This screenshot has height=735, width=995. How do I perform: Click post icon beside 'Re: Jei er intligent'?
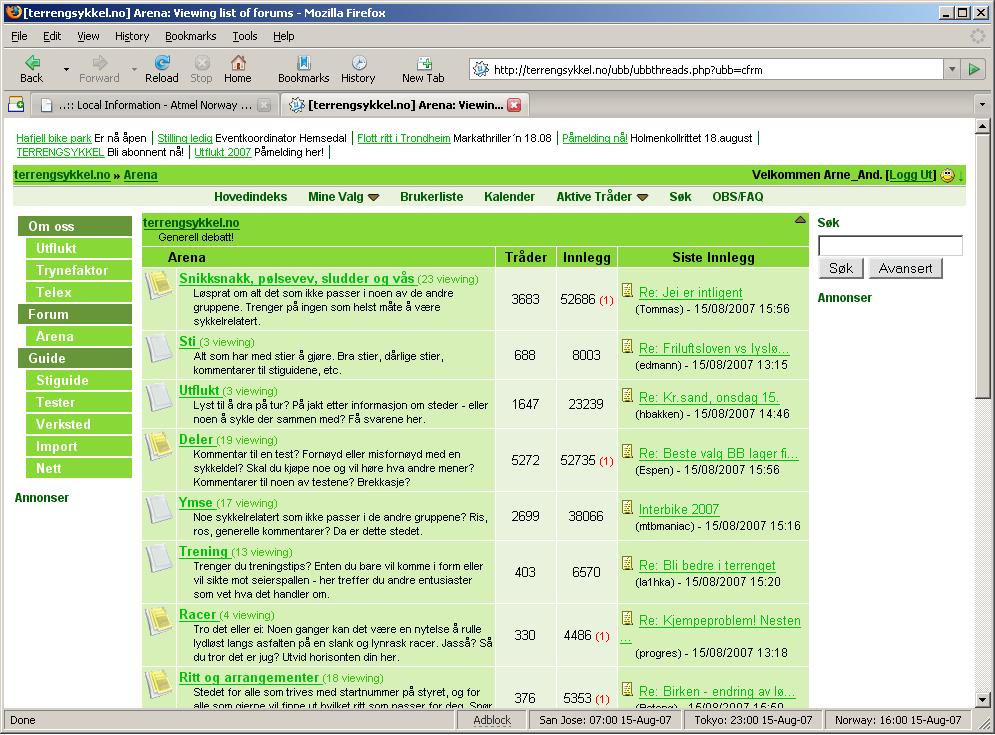click(x=628, y=291)
